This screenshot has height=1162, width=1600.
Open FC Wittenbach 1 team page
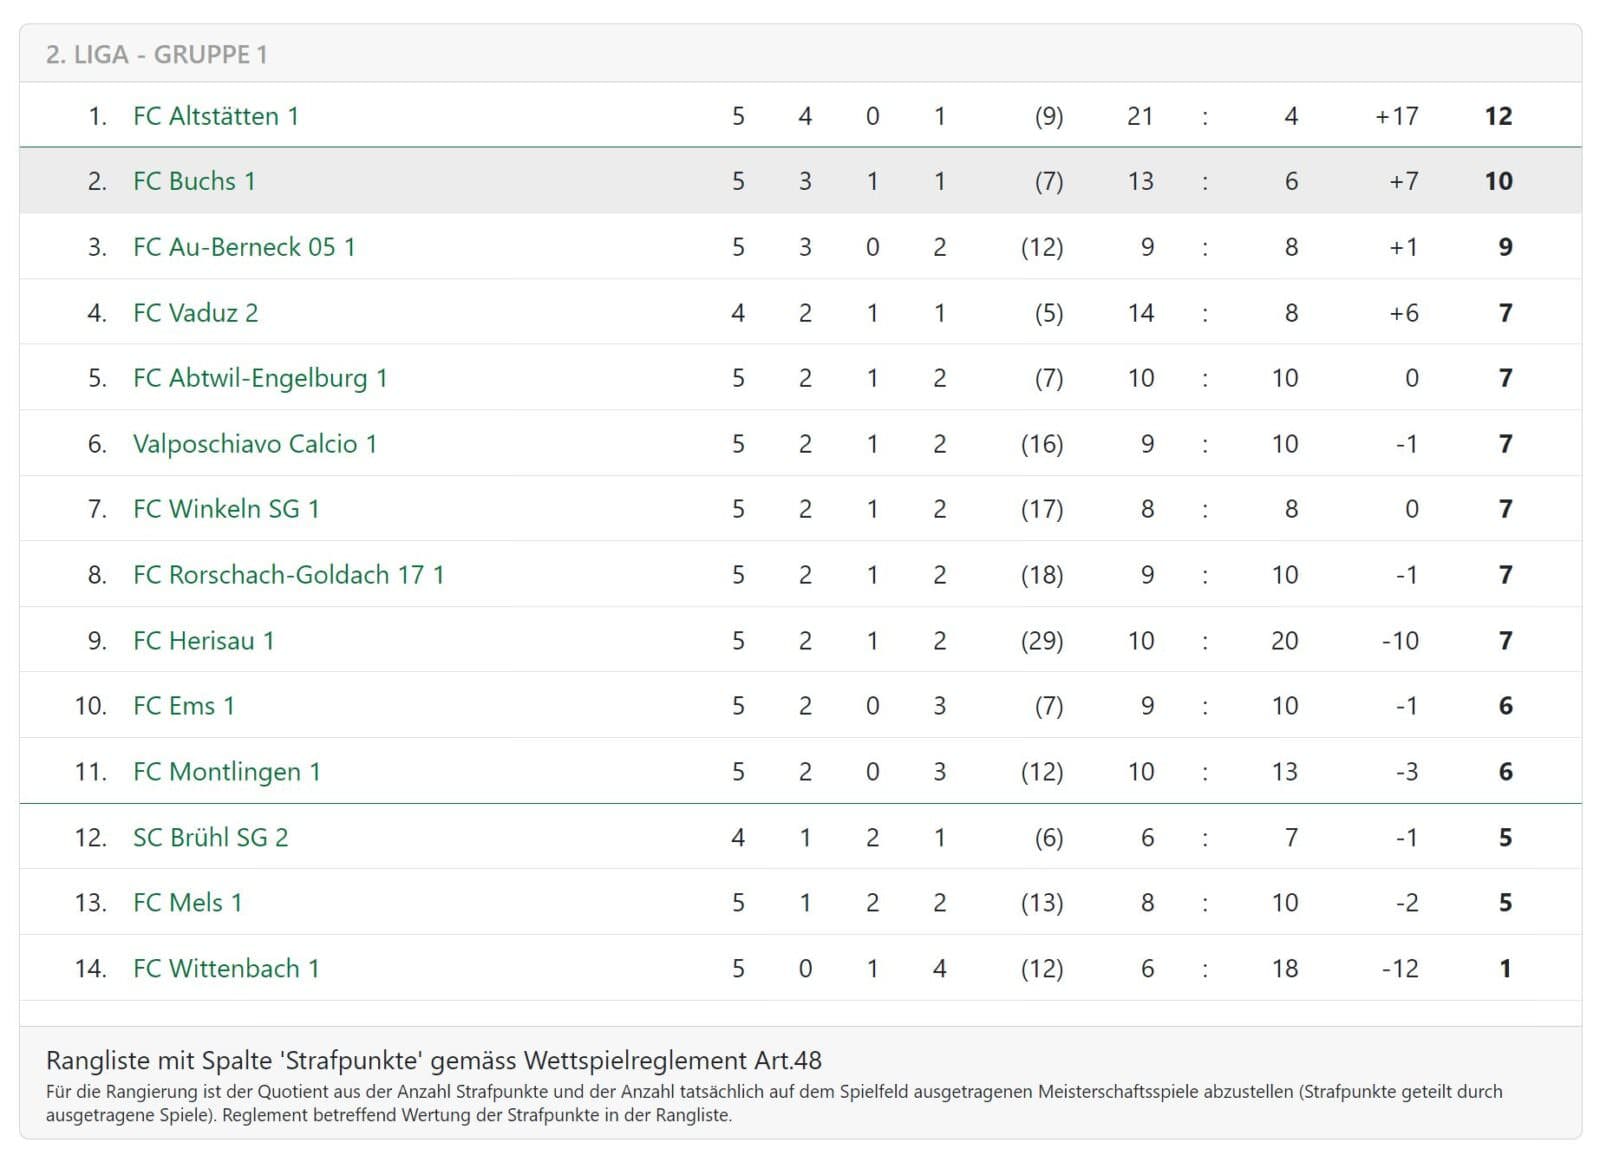tap(226, 968)
